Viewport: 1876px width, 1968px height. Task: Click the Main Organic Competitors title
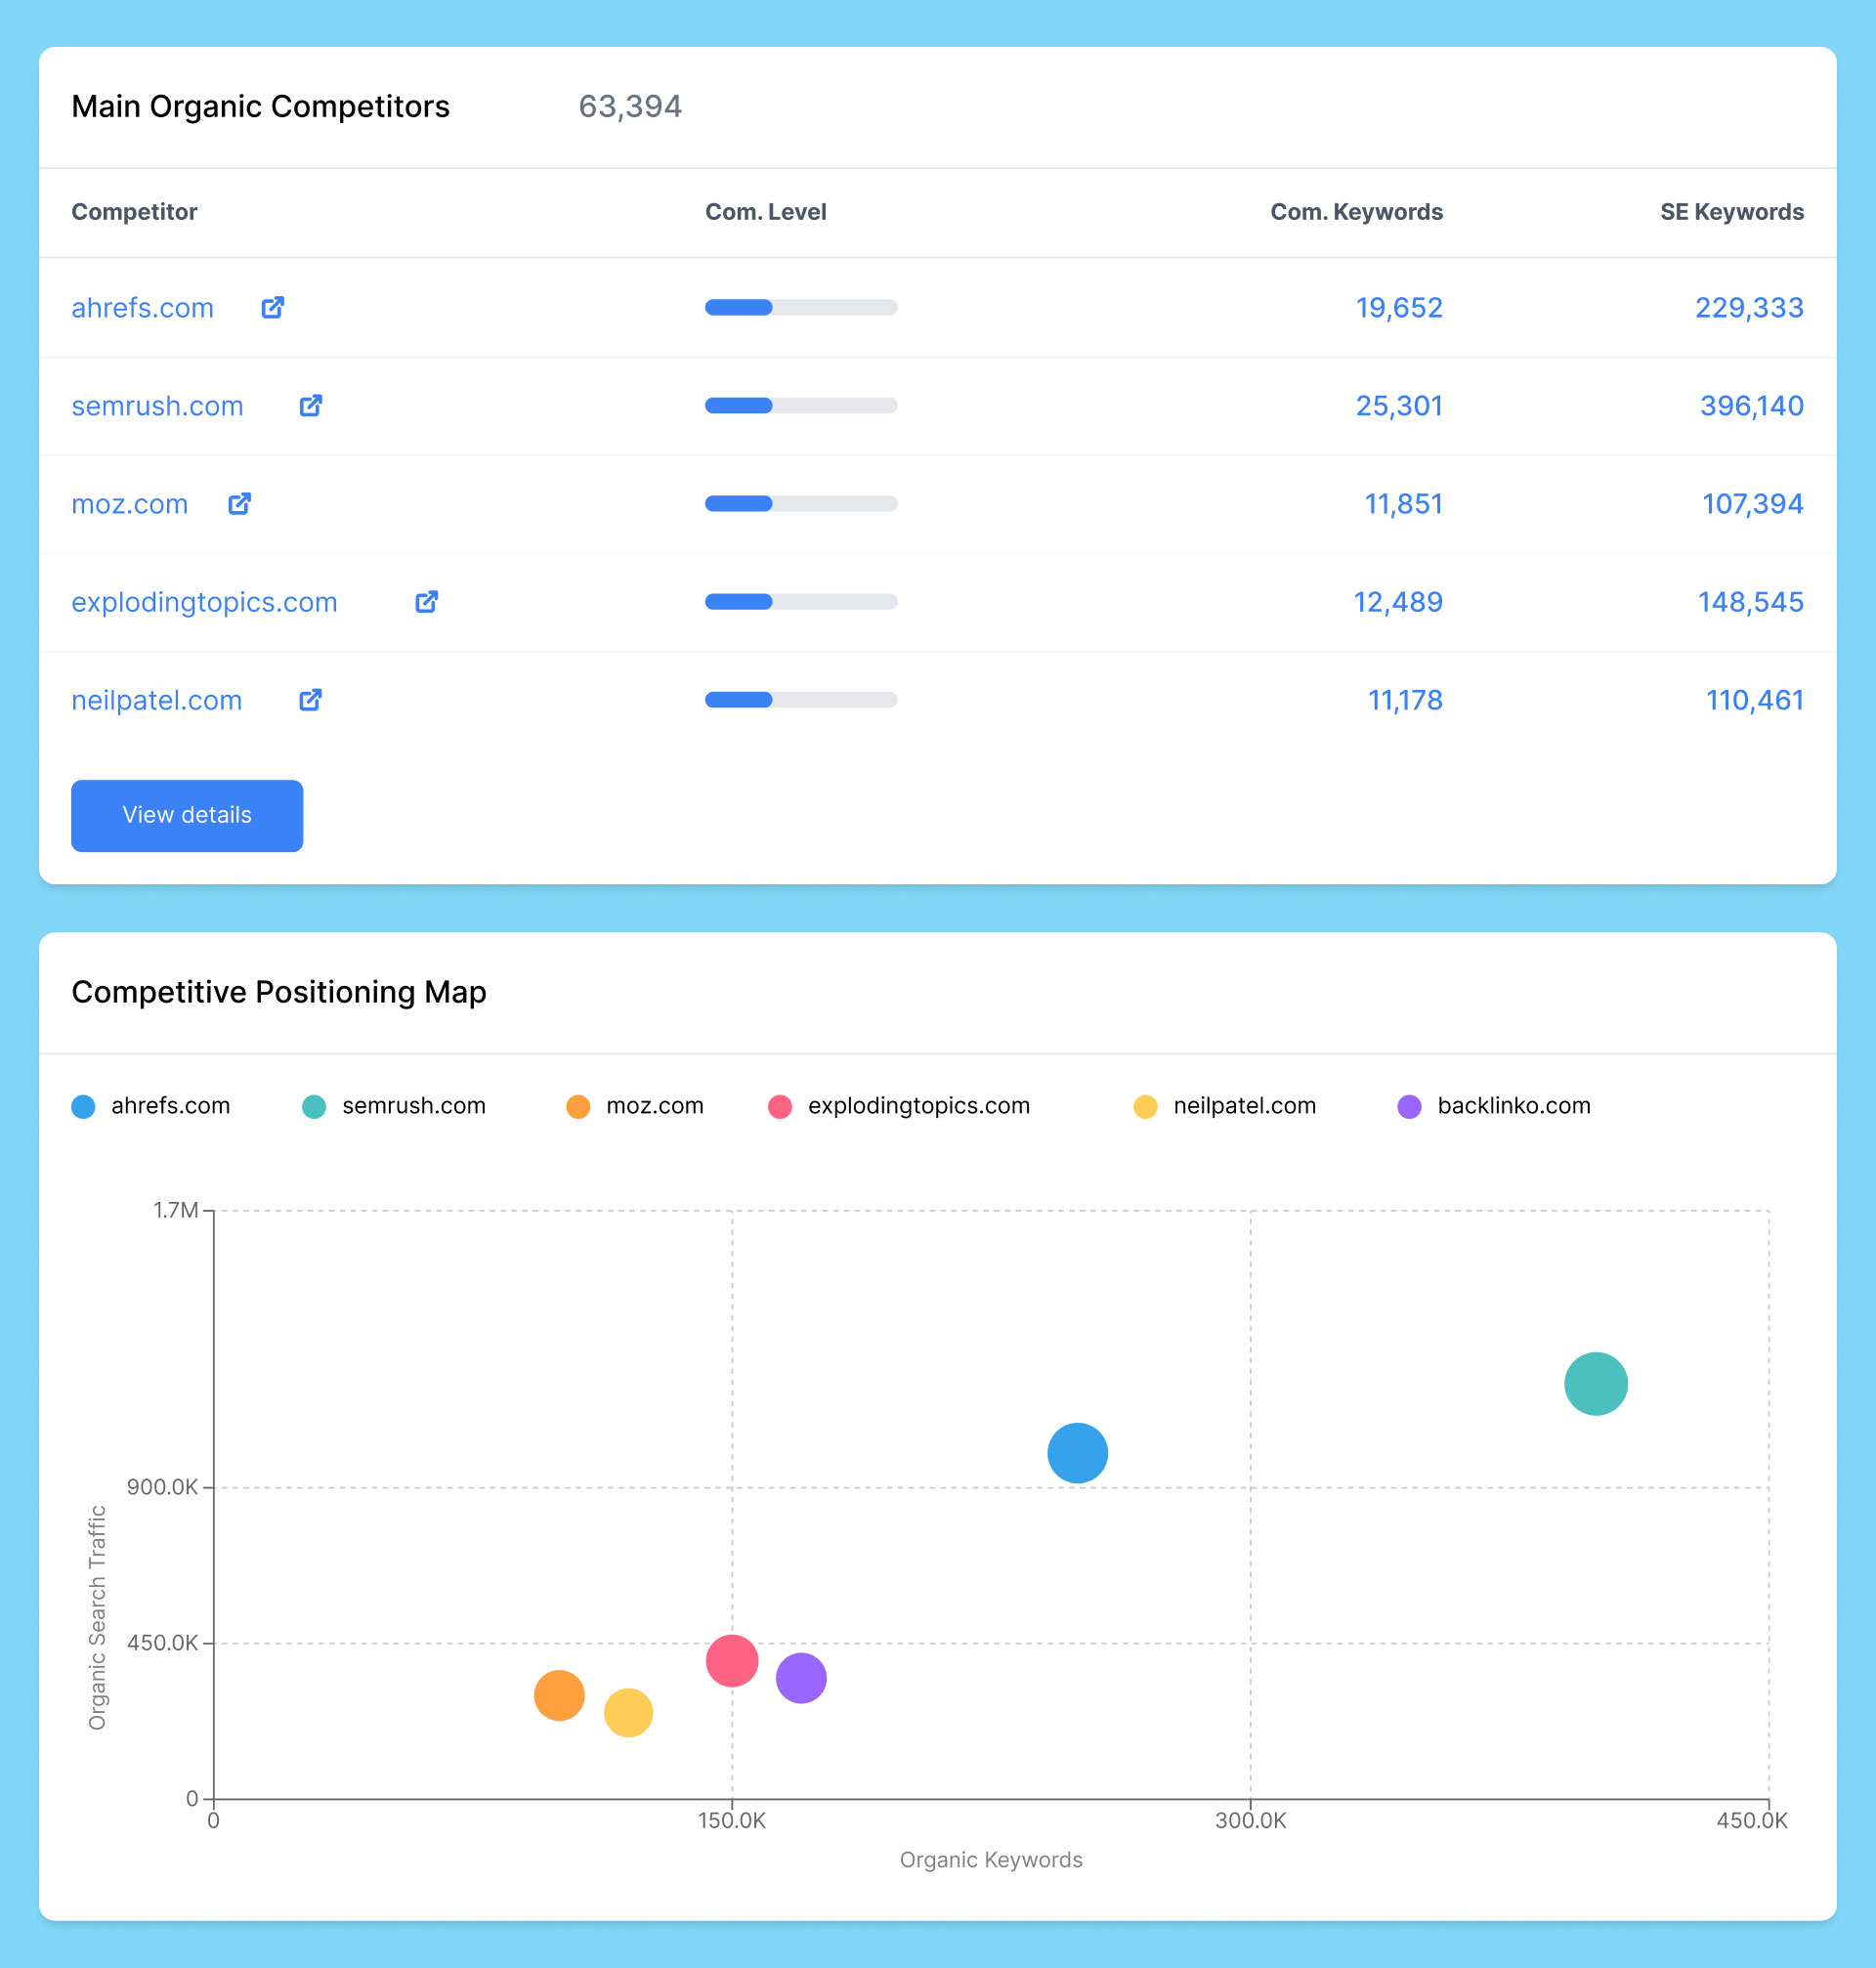point(260,106)
